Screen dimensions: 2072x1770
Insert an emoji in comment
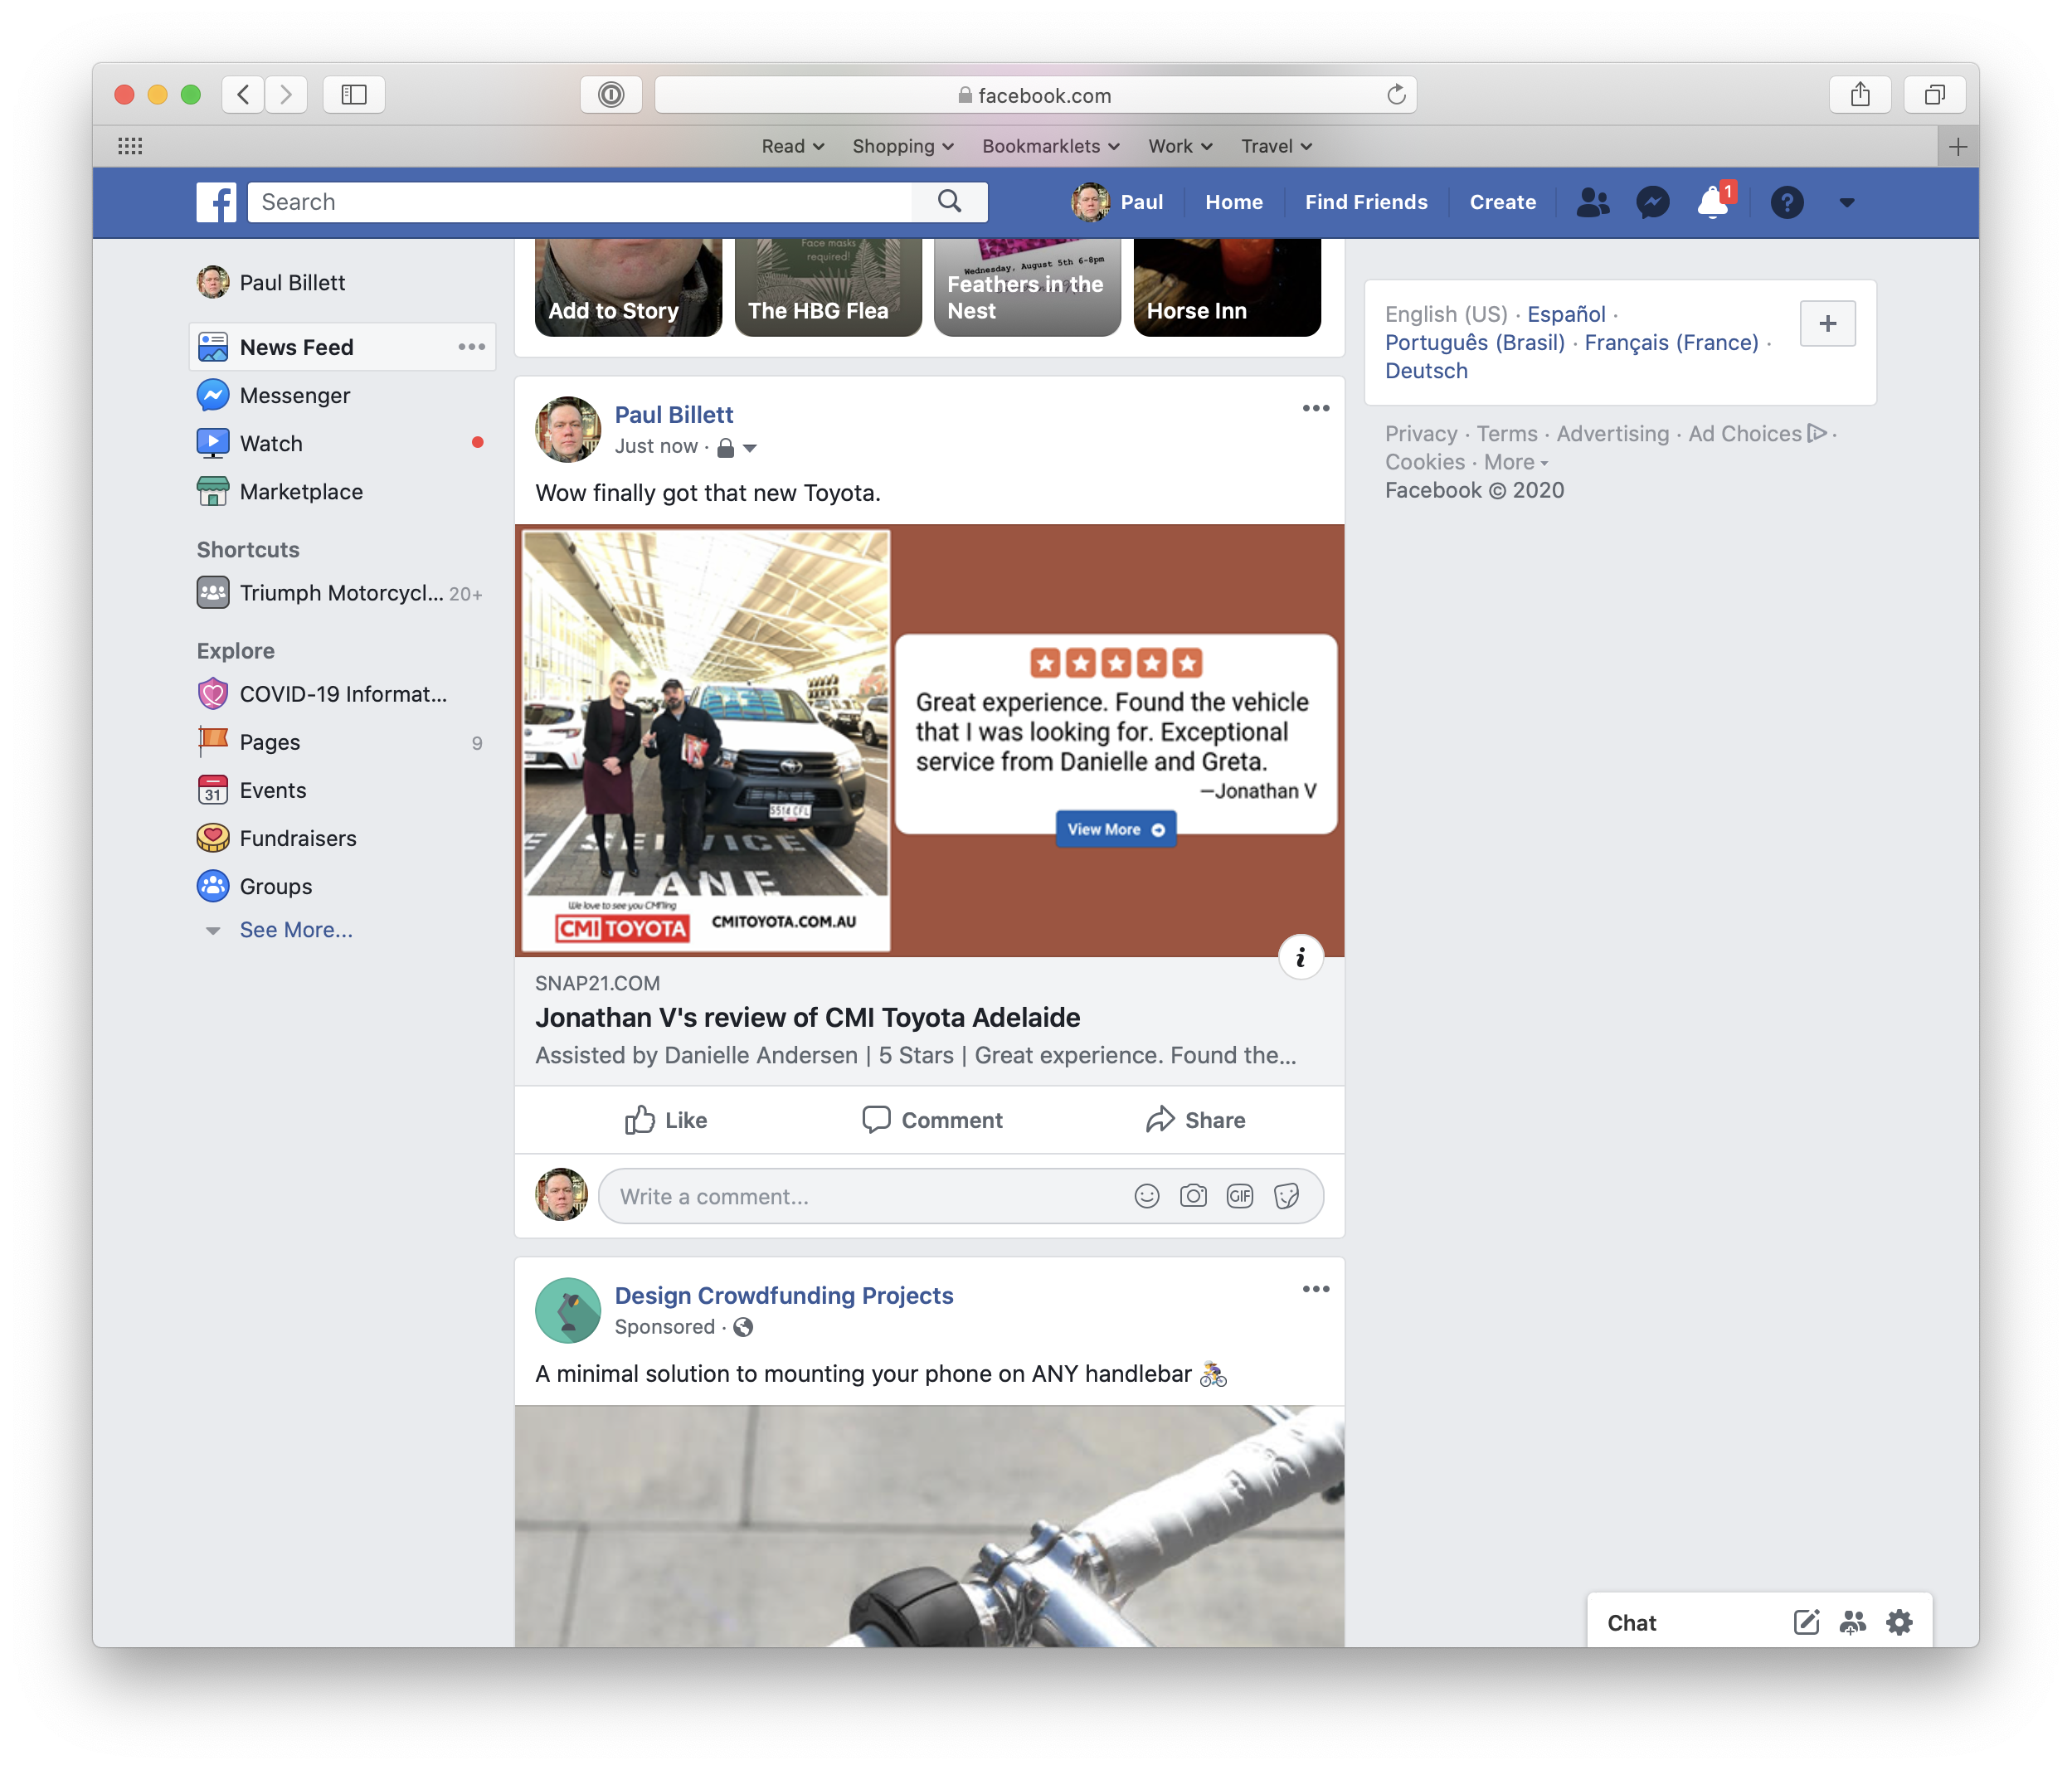1147,1196
